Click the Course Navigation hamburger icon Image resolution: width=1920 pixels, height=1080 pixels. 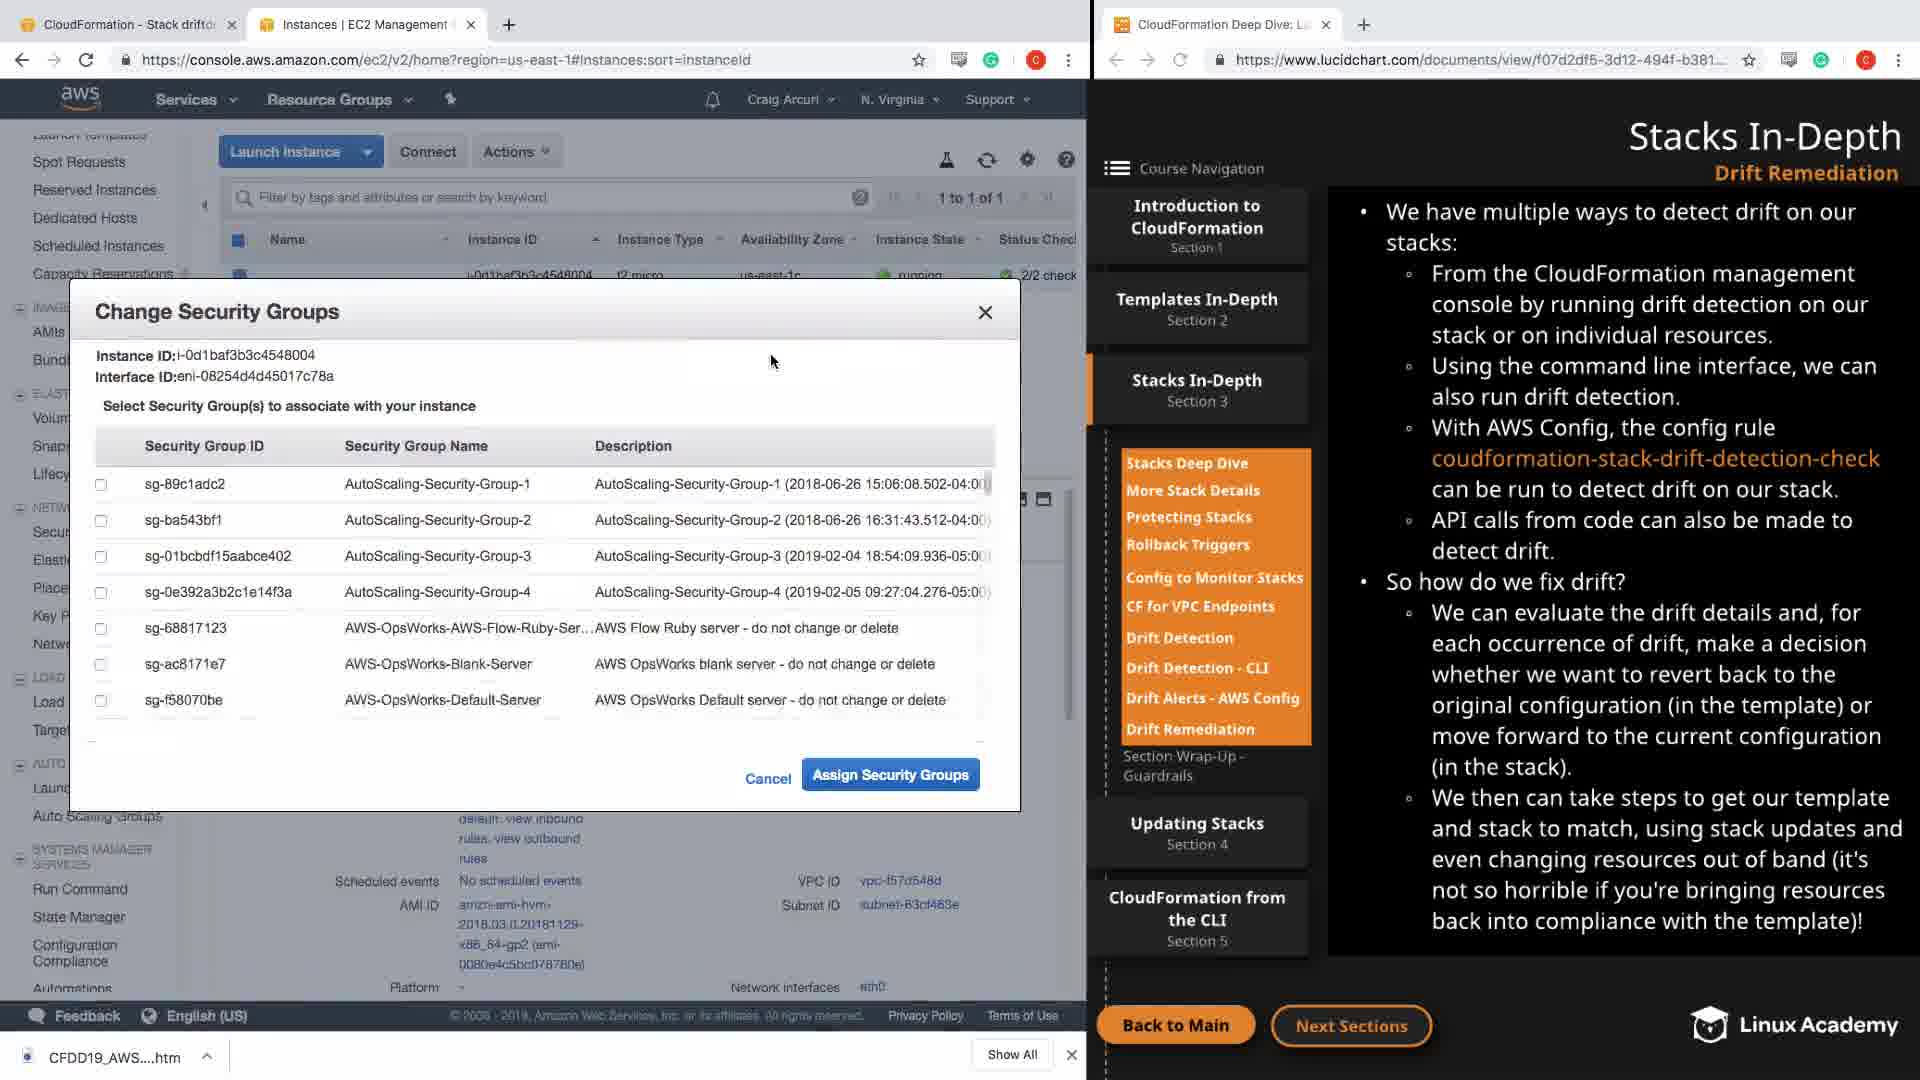(x=1116, y=168)
